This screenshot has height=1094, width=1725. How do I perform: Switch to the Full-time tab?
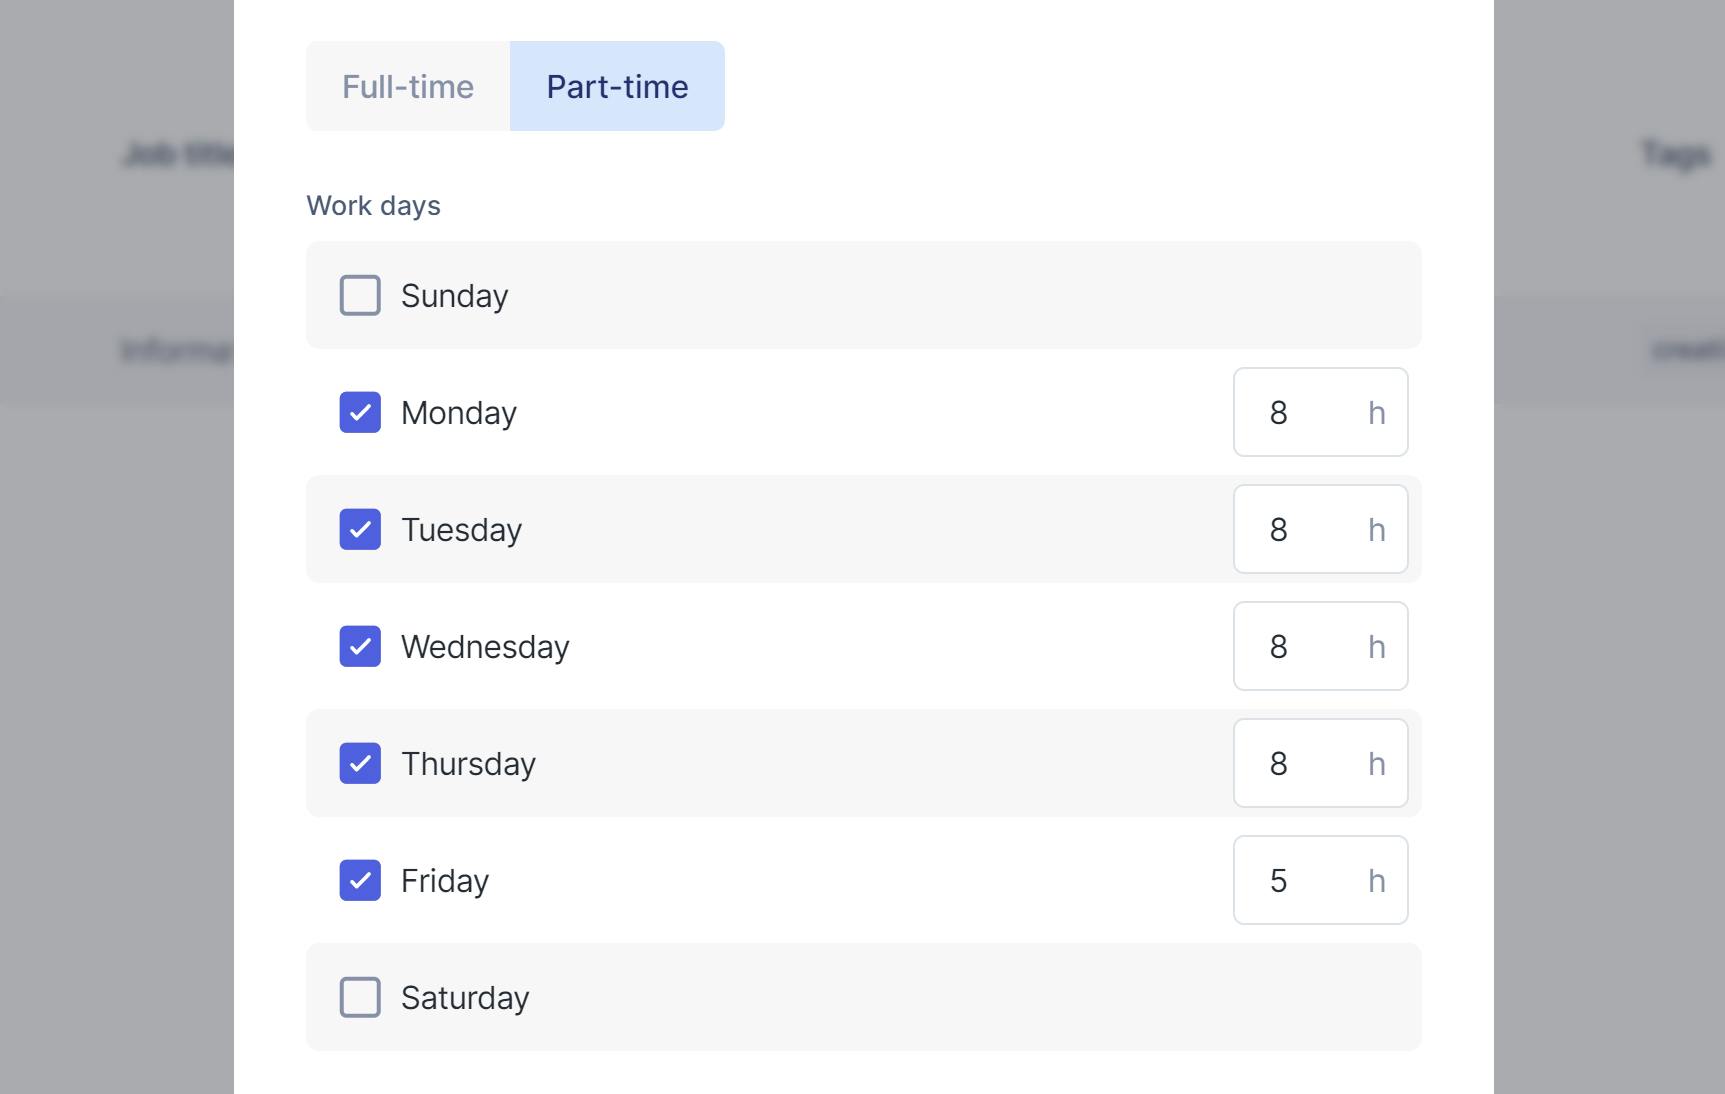[408, 86]
